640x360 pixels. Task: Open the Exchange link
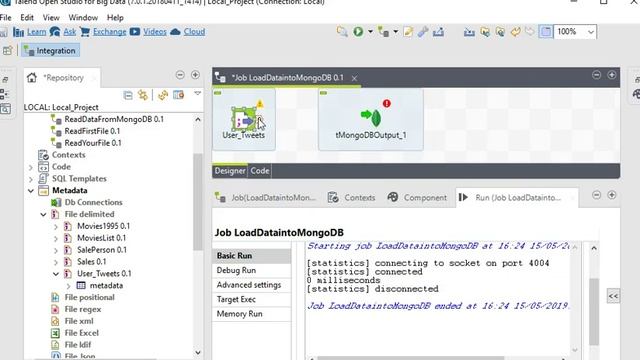[109, 31]
